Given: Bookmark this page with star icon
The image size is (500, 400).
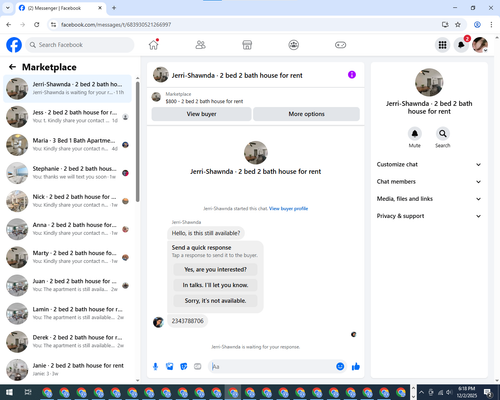Looking at the screenshot, I should pyautogui.click(x=458, y=25).
